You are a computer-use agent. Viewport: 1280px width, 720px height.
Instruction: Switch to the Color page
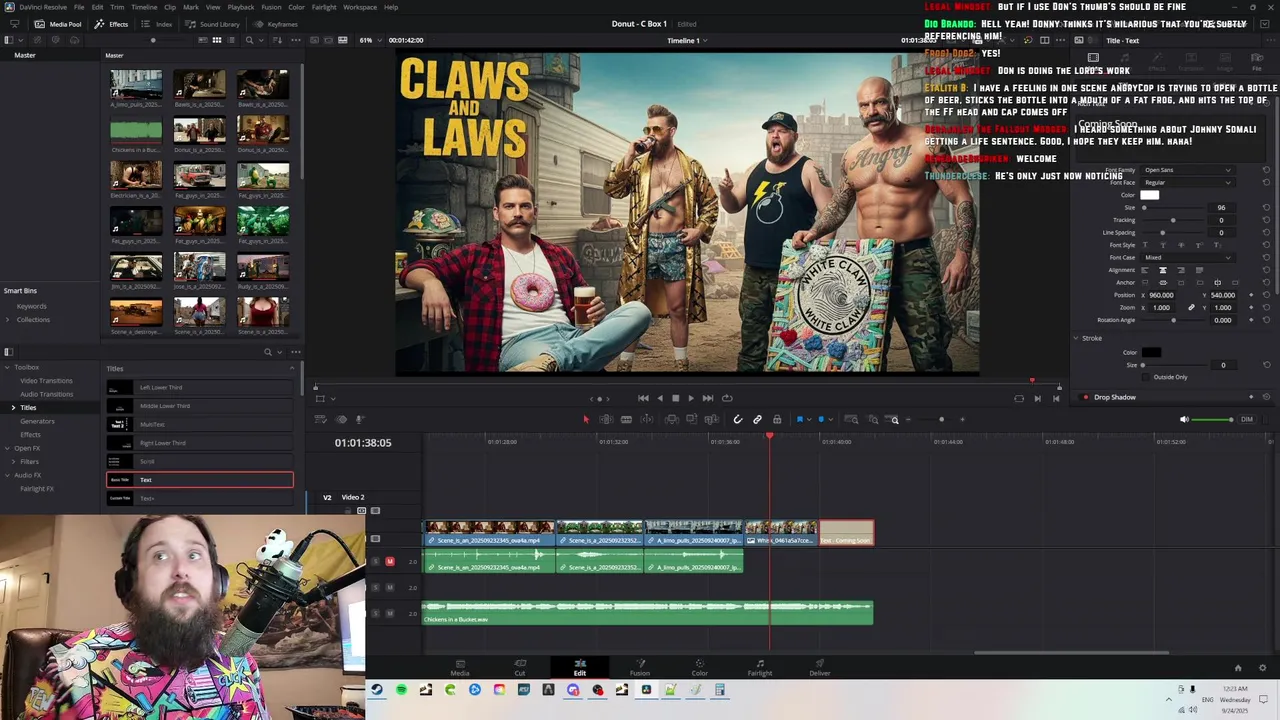699,667
